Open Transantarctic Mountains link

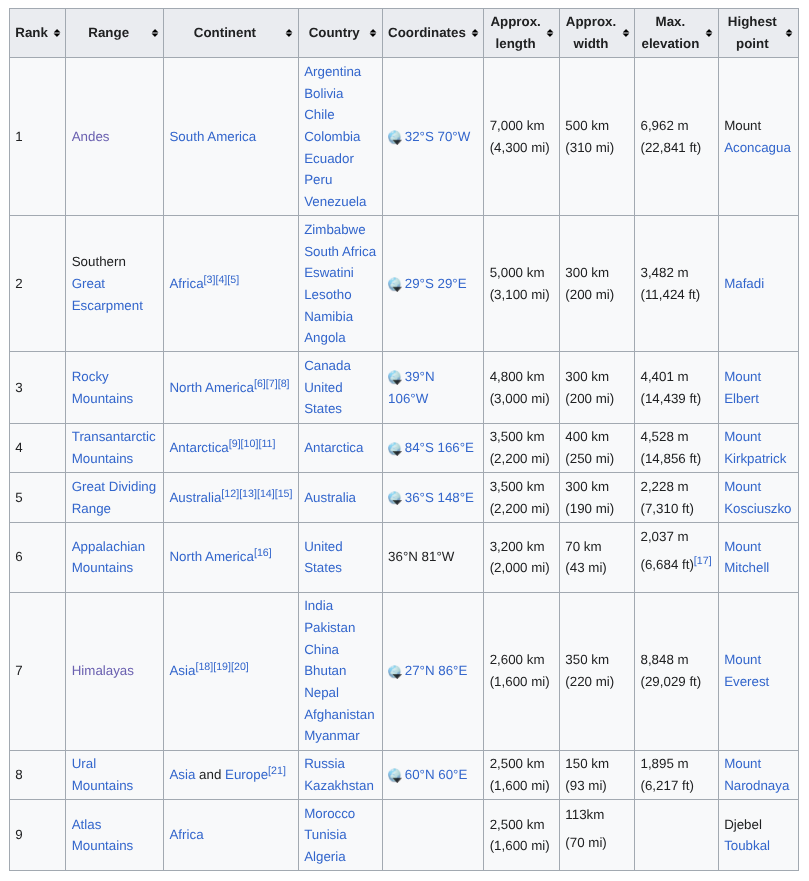pos(113,448)
